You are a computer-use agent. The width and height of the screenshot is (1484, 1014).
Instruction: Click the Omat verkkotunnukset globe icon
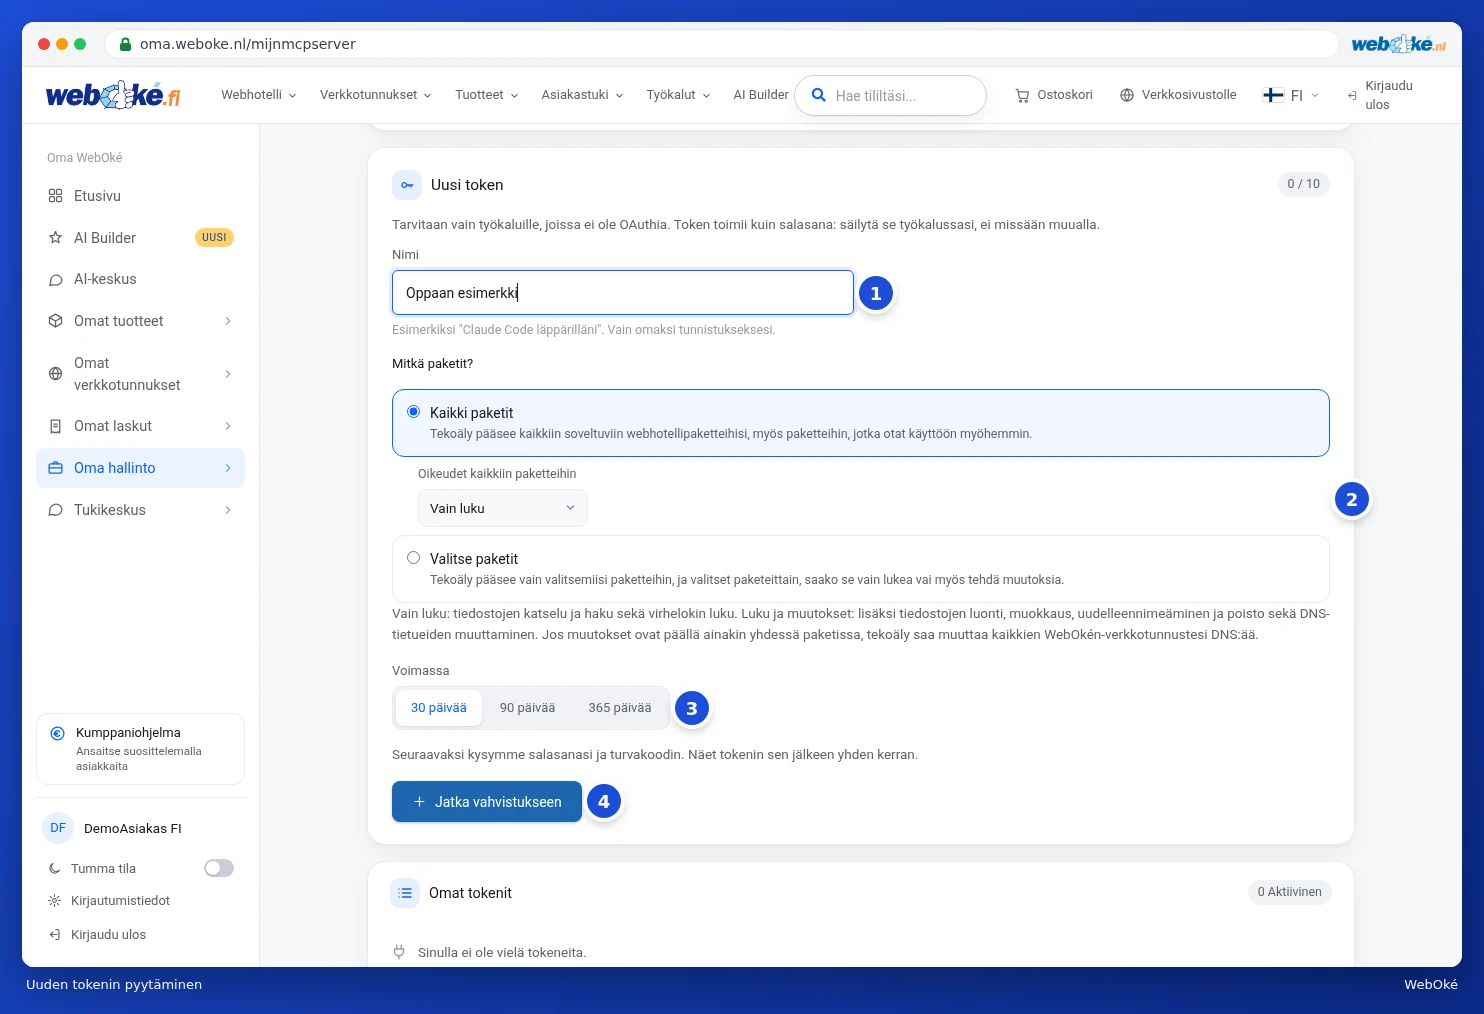[56, 374]
